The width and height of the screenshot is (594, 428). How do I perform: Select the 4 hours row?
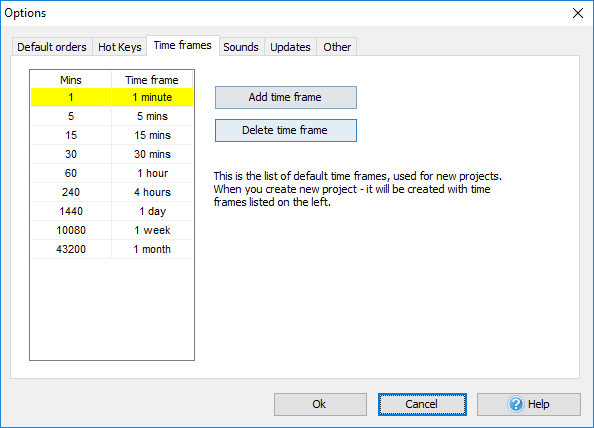tap(112, 192)
